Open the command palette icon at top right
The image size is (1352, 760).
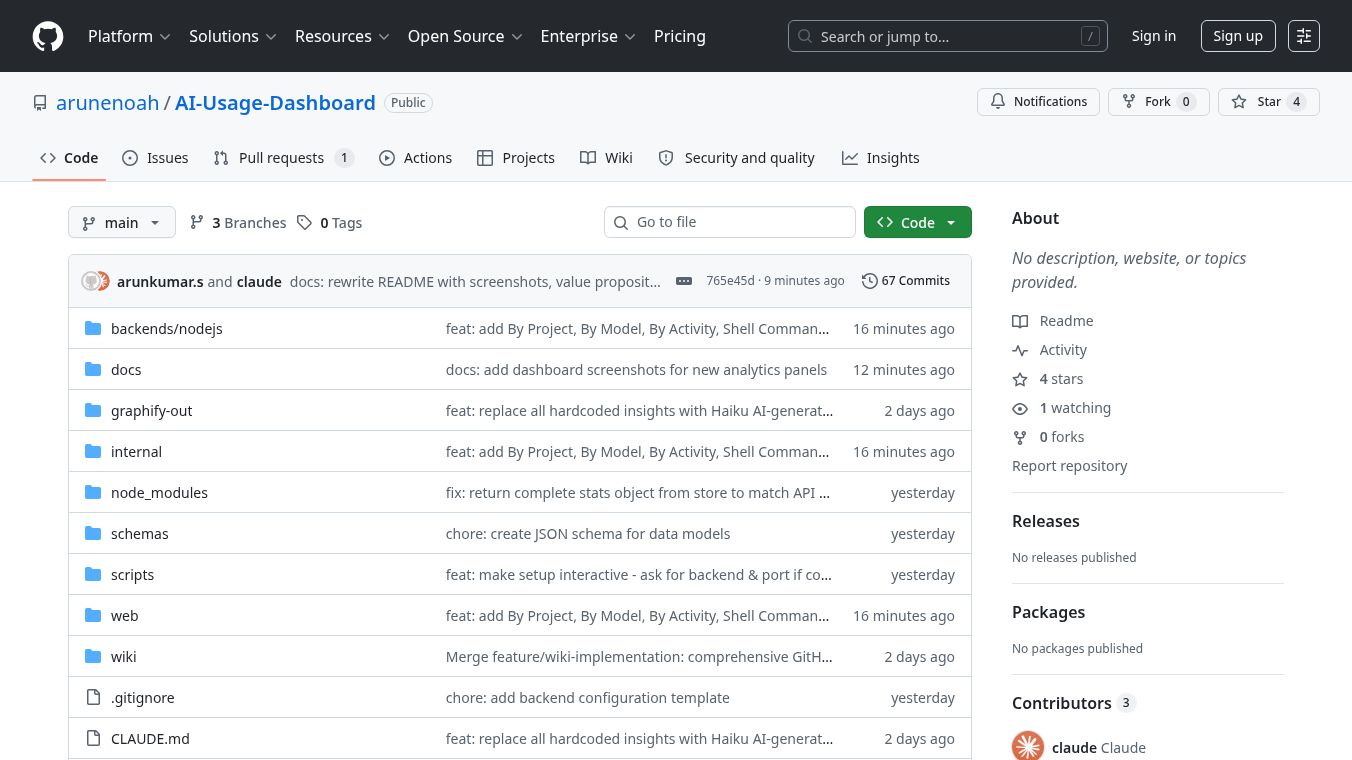pyautogui.click(x=1303, y=36)
